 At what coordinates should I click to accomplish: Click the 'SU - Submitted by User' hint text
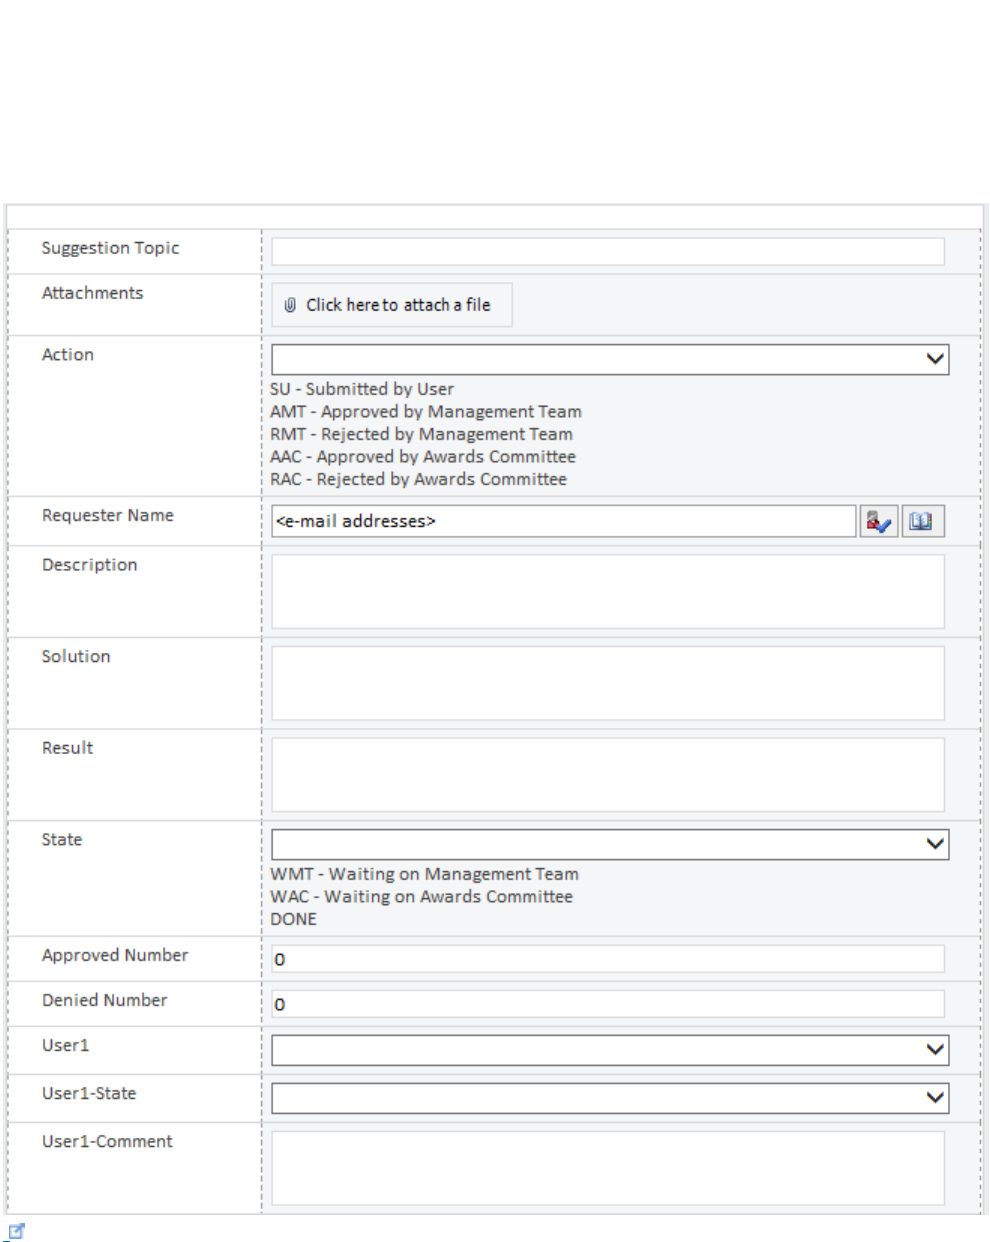pyautogui.click(x=362, y=389)
